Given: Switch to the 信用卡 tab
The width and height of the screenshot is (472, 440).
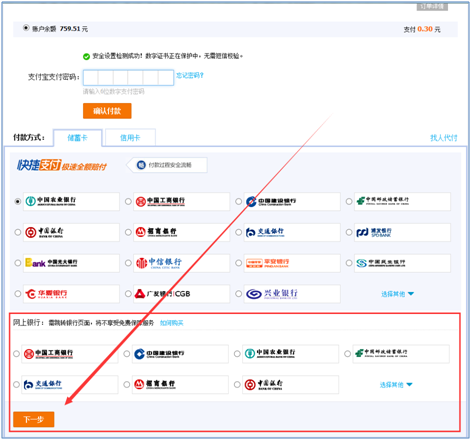Looking at the screenshot, I should click(x=130, y=138).
